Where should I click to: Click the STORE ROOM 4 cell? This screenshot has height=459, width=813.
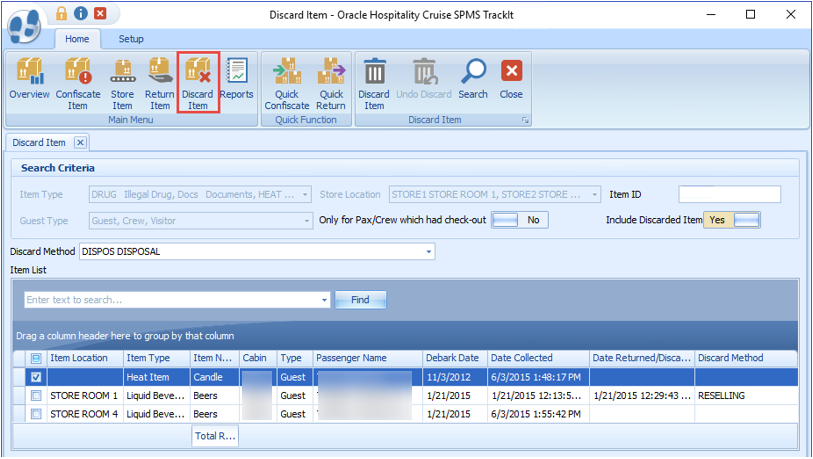coord(85,414)
